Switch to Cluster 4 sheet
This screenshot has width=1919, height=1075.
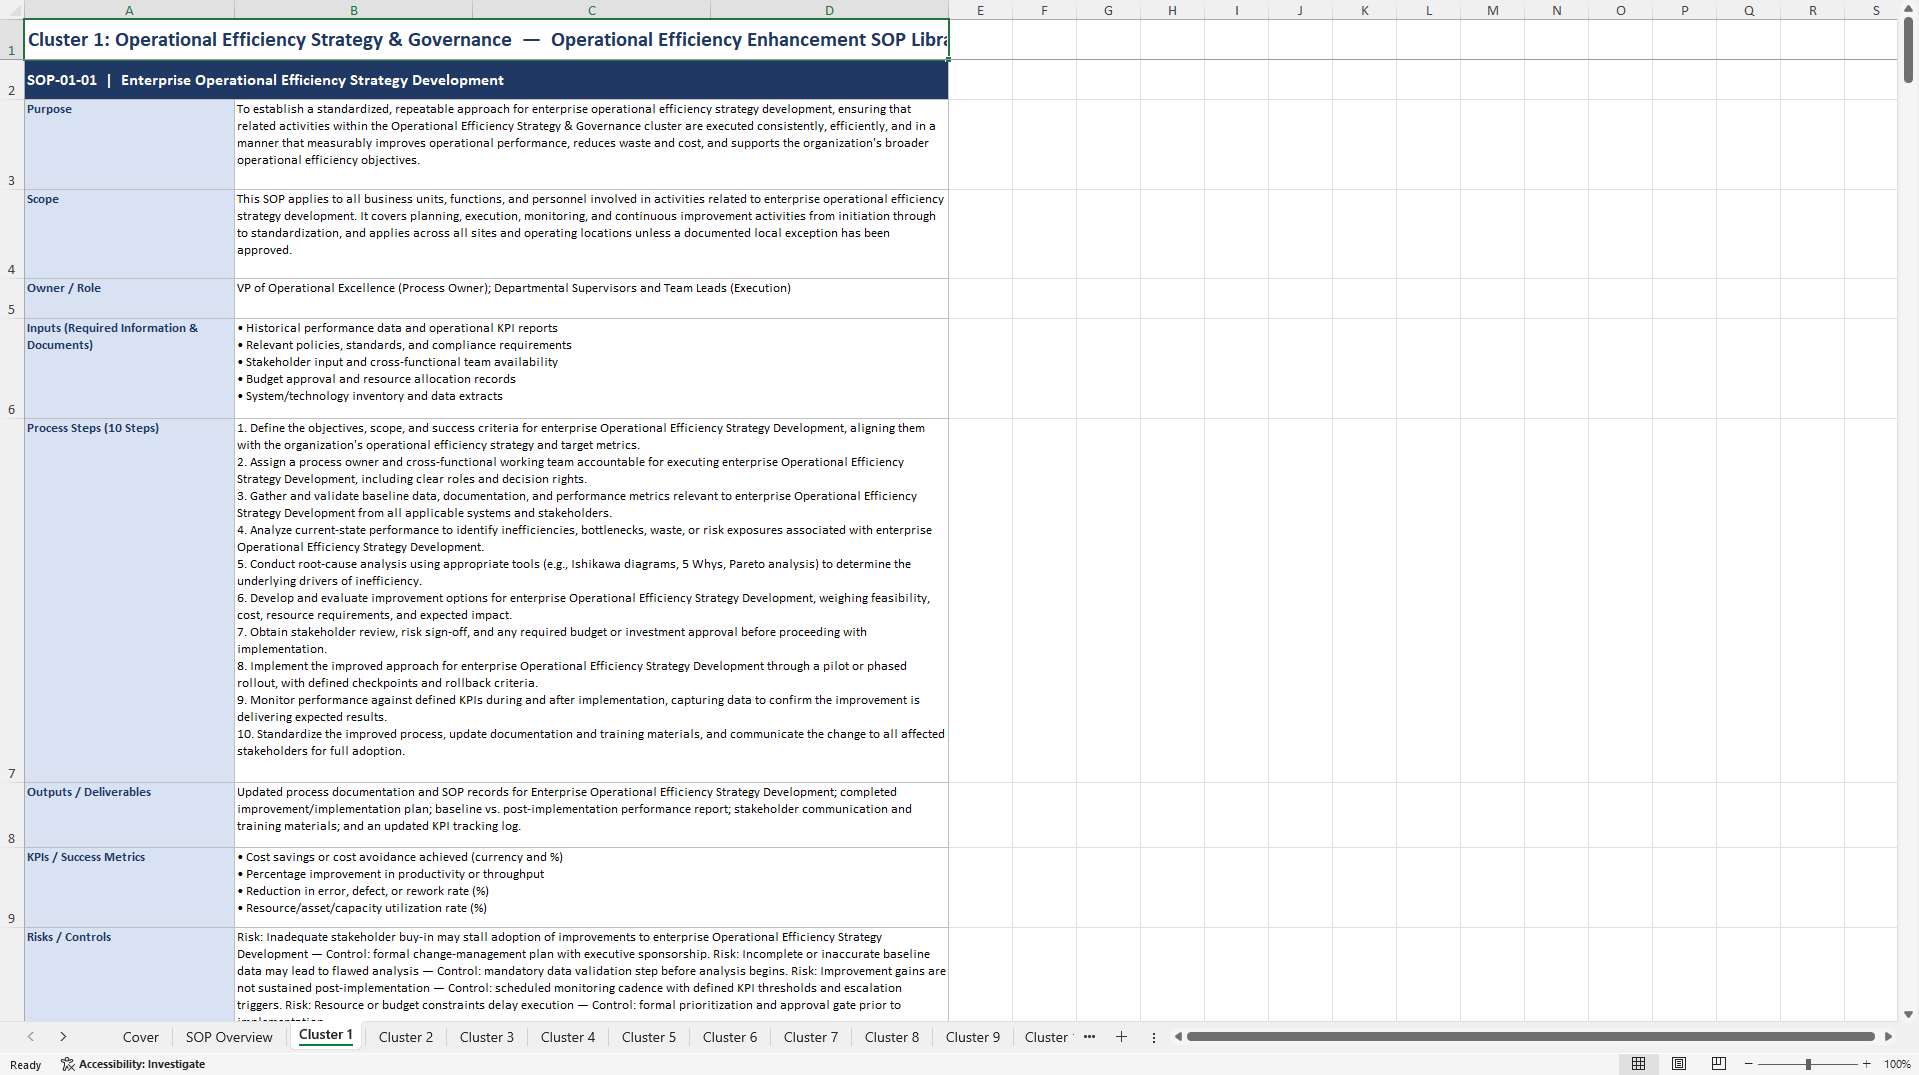pos(568,1037)
